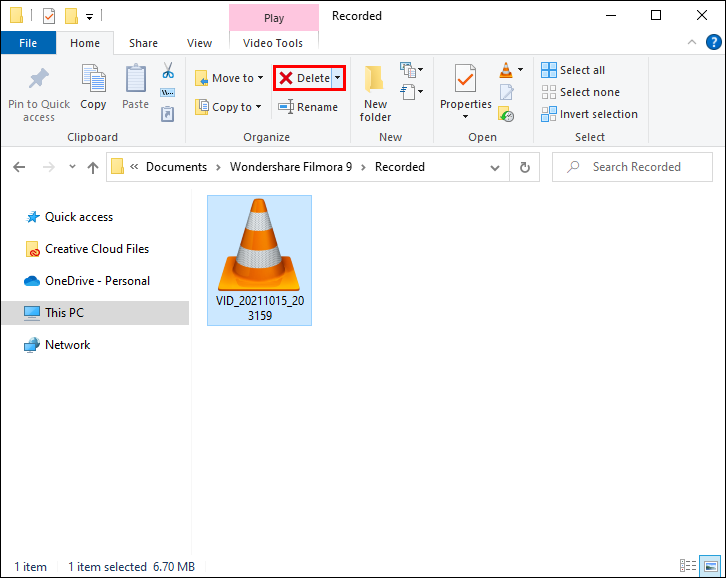Screen dimensions: 726x578
Task: Expand the Delete dropdown arrow
Action: [x=338, y=78]
